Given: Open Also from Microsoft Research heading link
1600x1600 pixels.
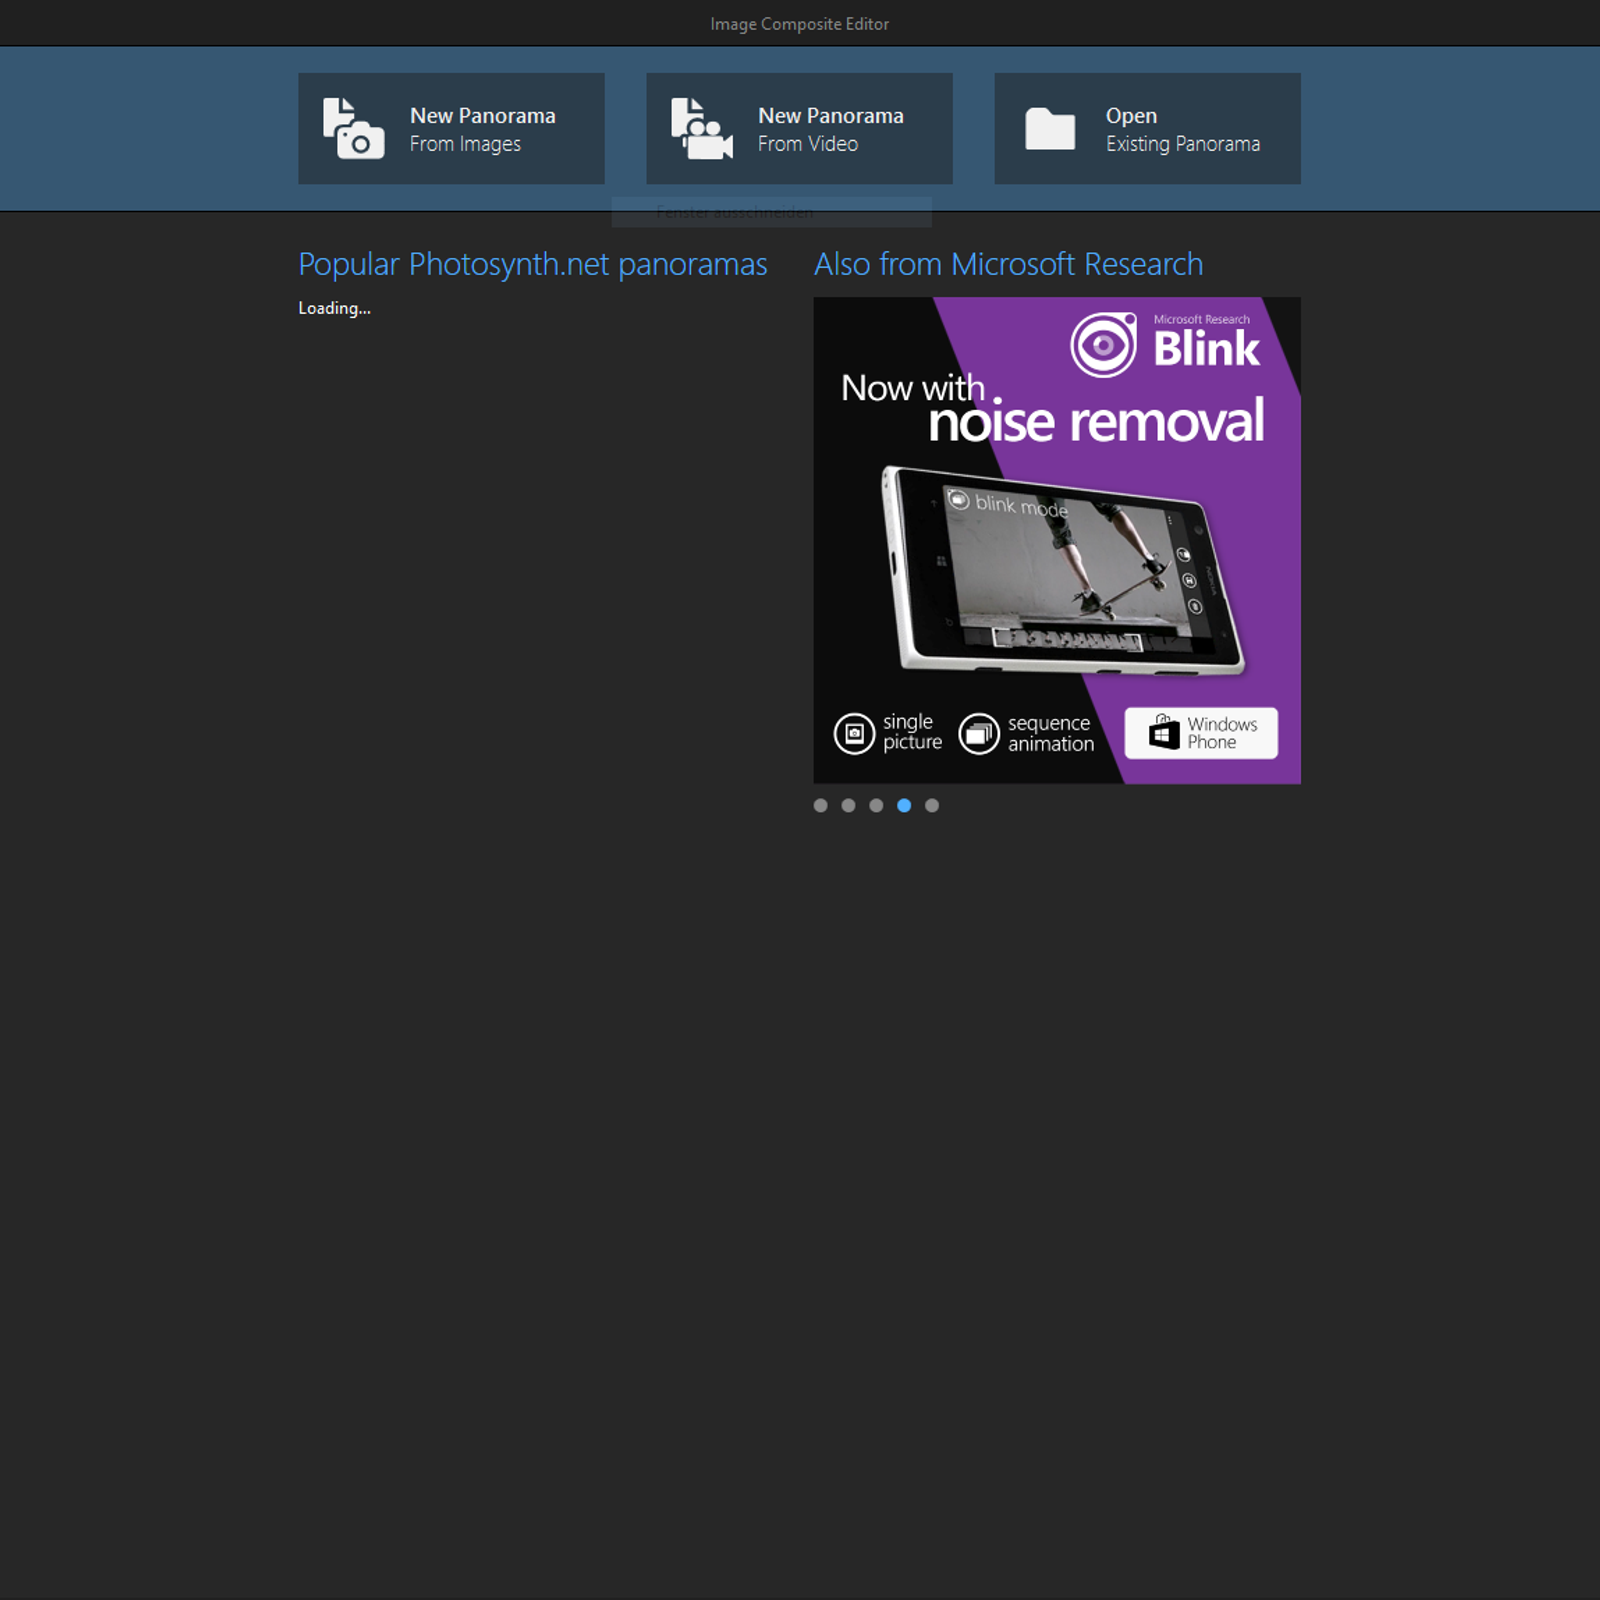Looking at the screenshot, I should coord(1008,265).
